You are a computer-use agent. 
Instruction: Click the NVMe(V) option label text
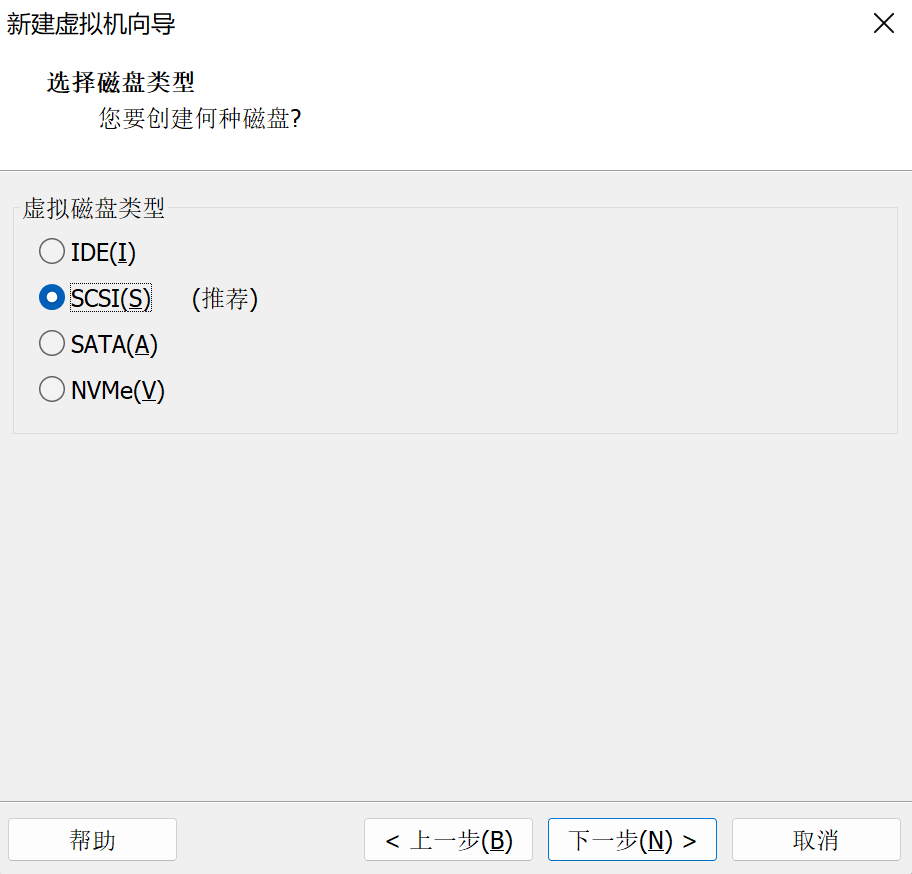[x=117, y=391]
